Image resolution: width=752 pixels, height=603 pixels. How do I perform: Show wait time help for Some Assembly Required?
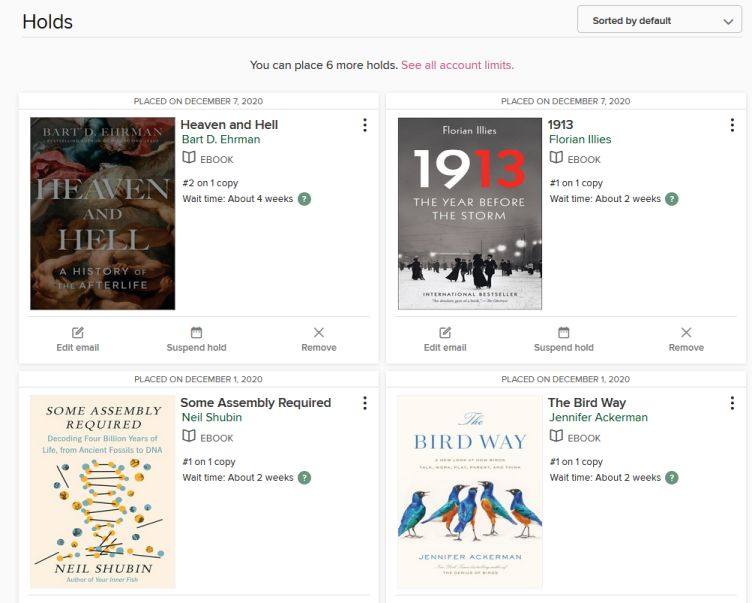pos(304,477)
